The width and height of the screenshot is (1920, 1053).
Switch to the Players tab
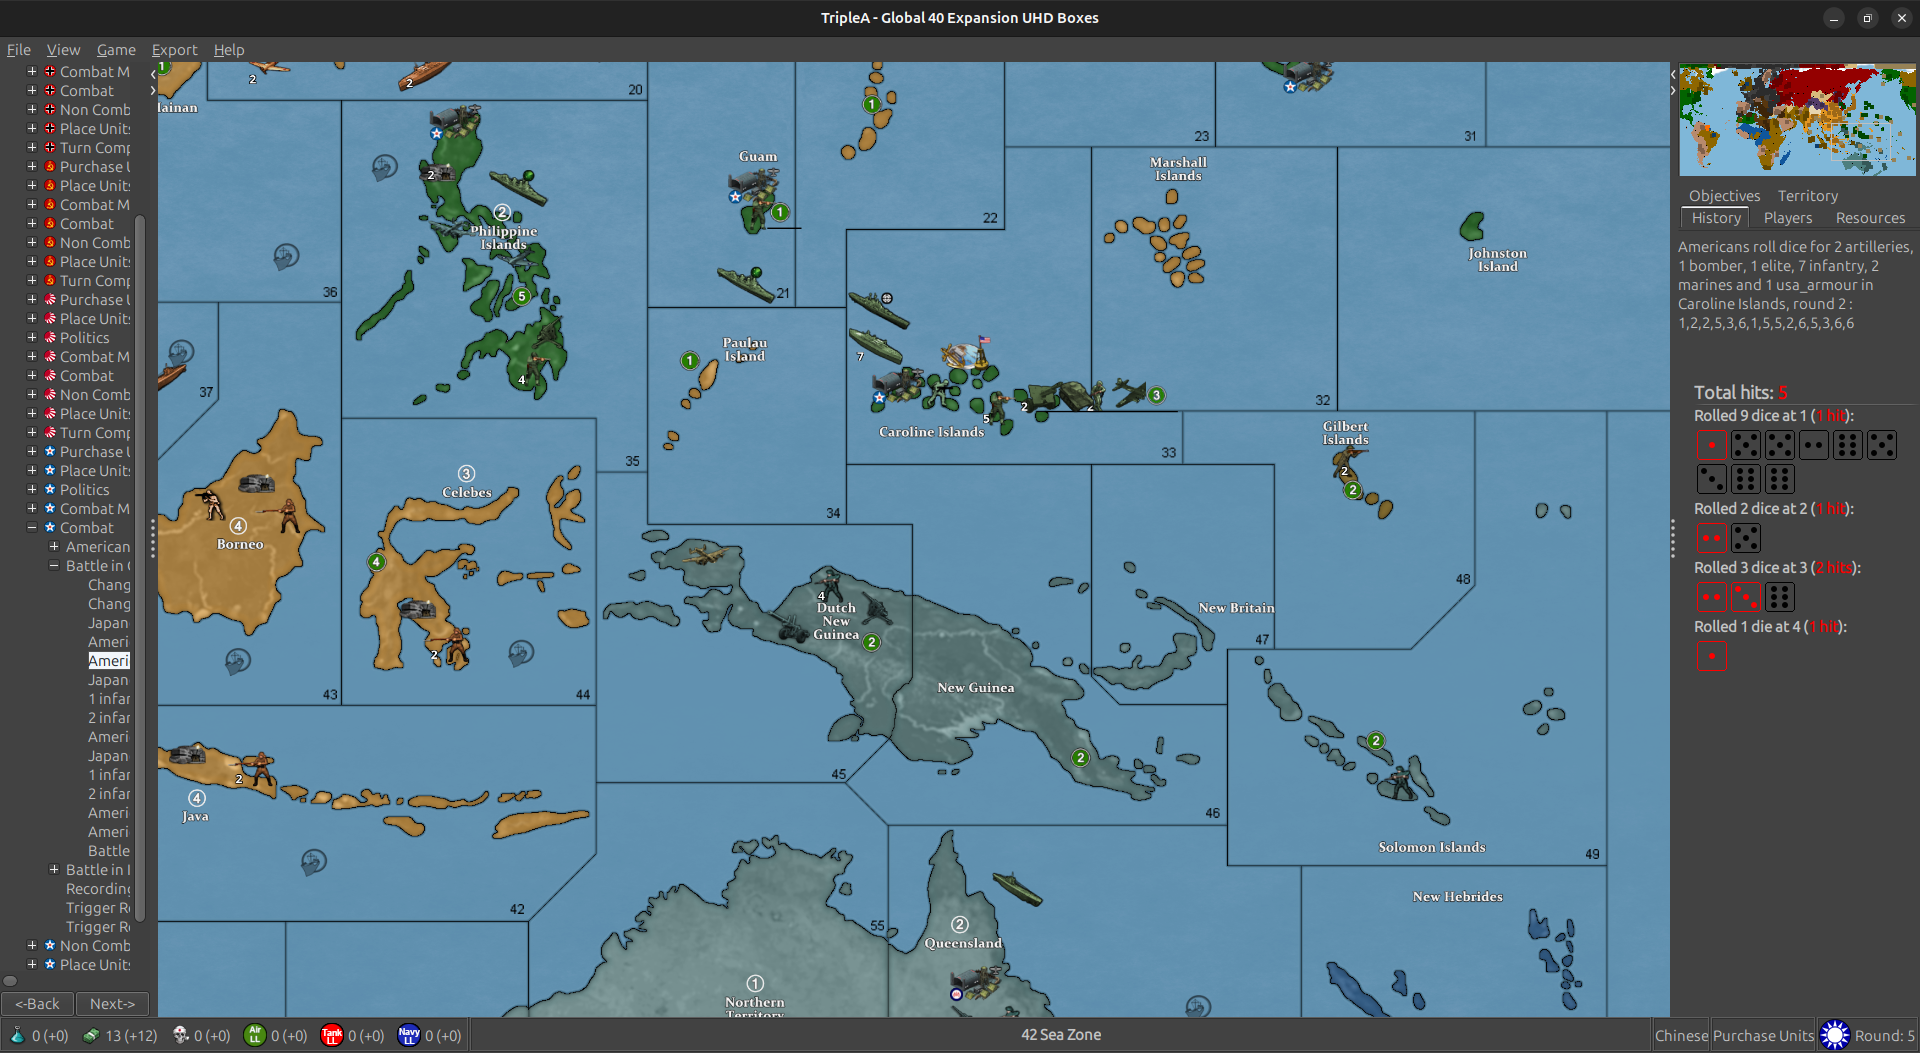pos(1787,218)
